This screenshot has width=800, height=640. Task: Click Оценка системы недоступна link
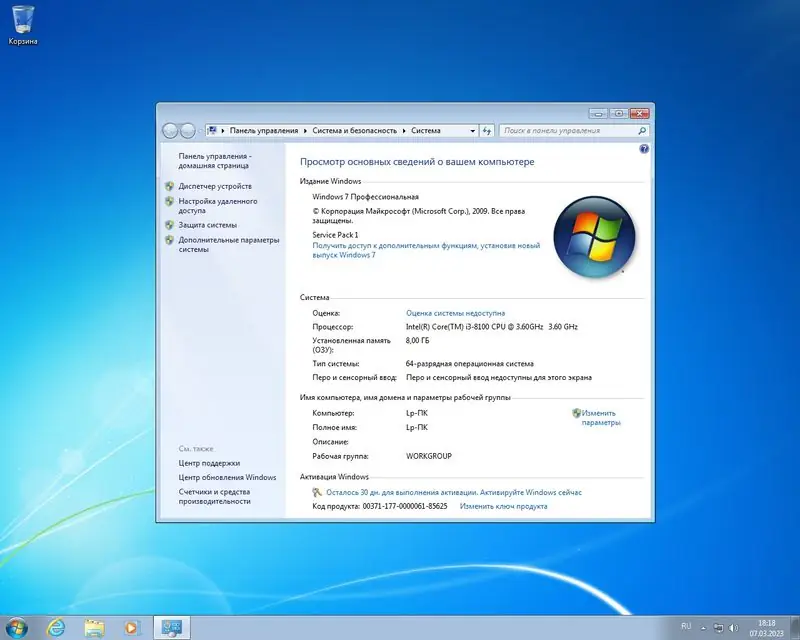[456, 313]
